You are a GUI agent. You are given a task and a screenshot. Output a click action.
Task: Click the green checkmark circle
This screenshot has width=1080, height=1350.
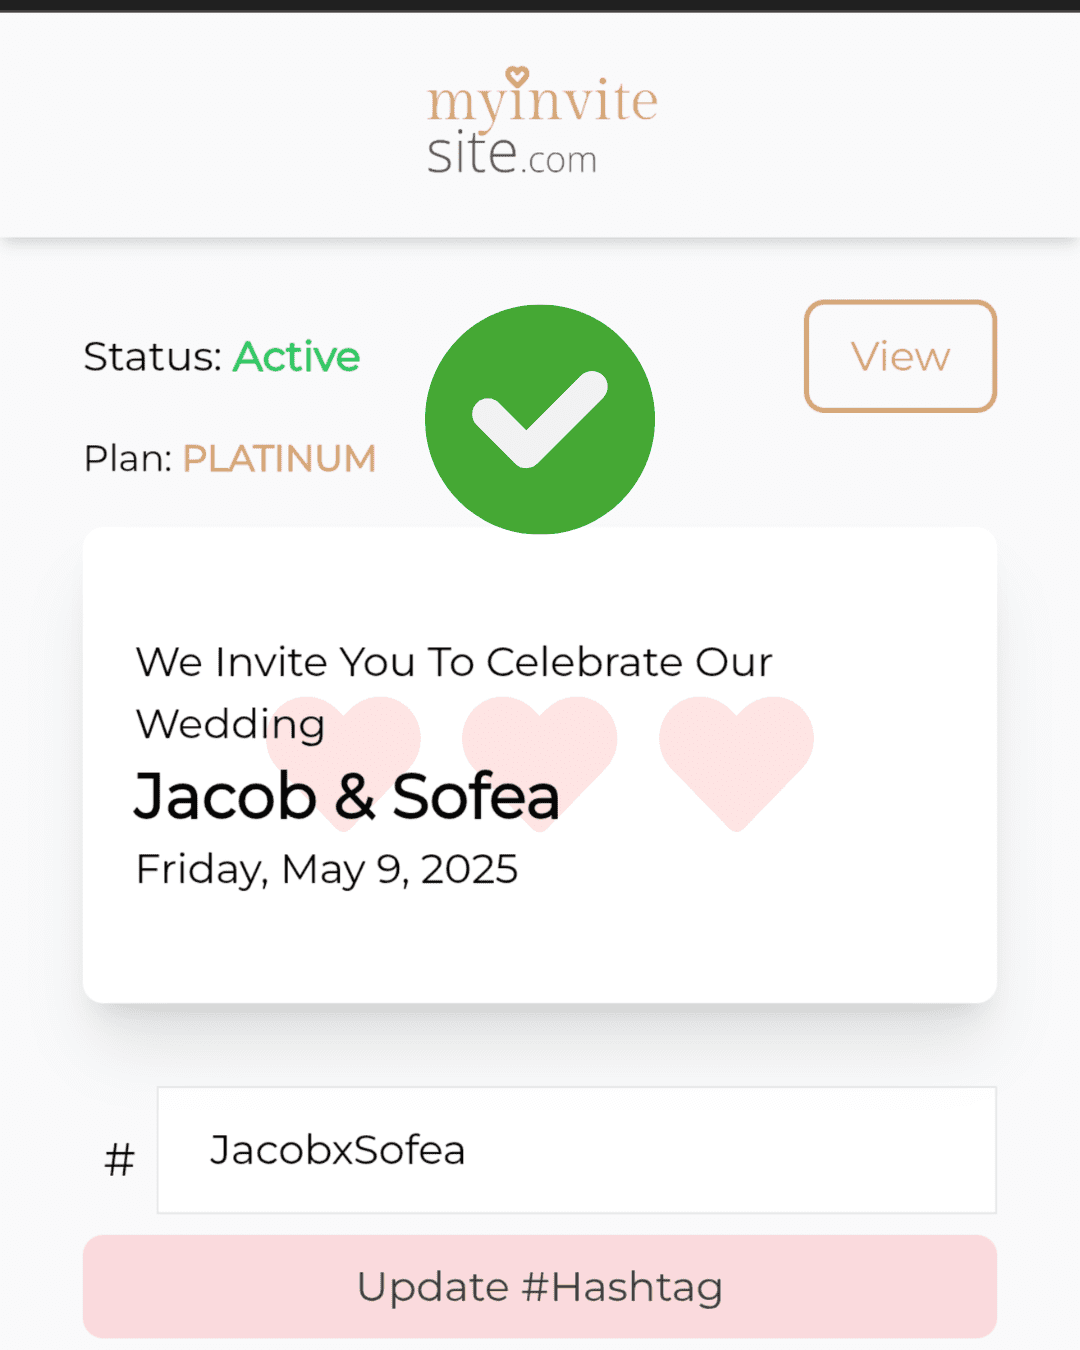[540, 419]
